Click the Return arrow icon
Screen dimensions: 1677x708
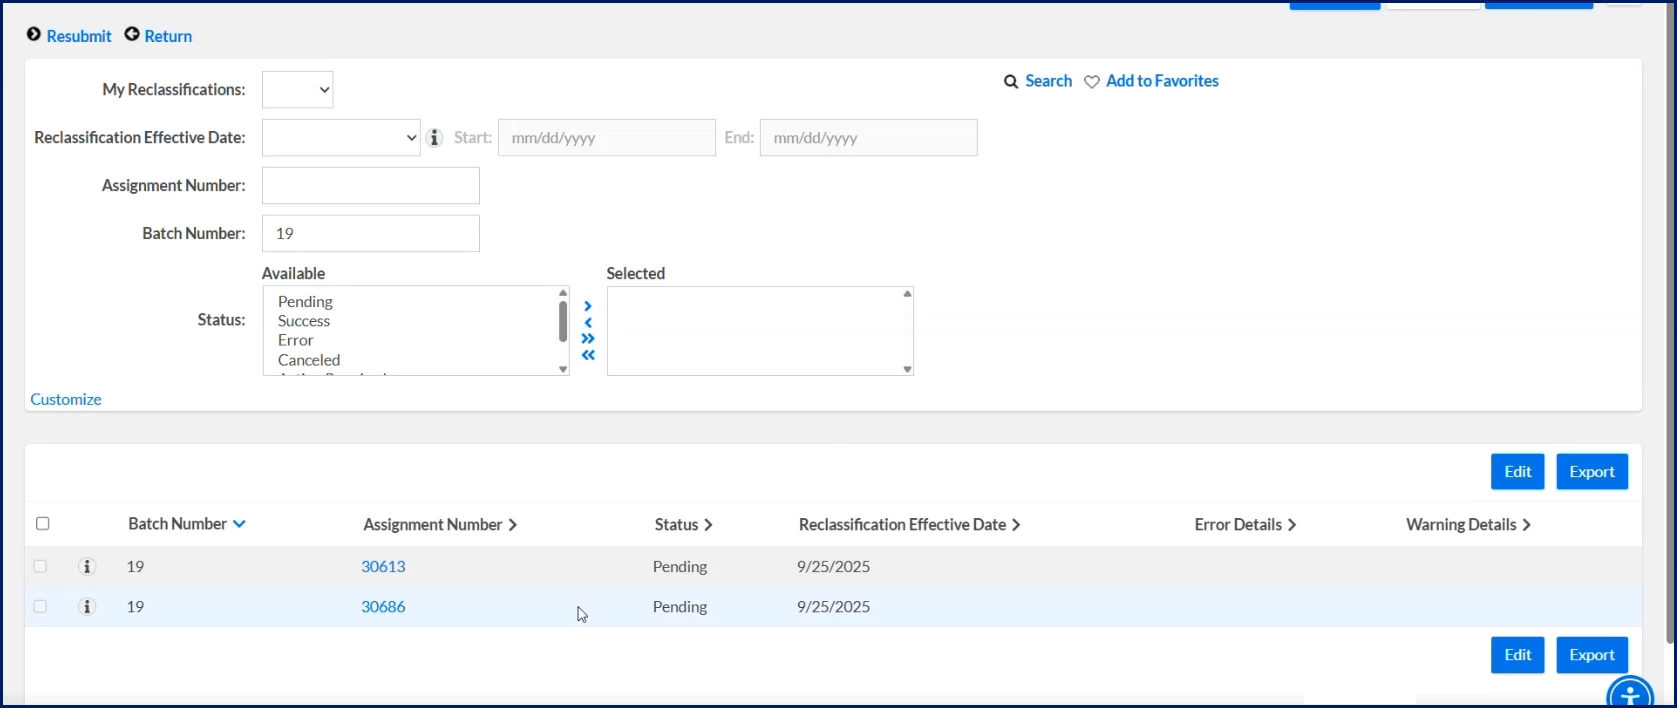pyautogui.click(x=132, y=35)
